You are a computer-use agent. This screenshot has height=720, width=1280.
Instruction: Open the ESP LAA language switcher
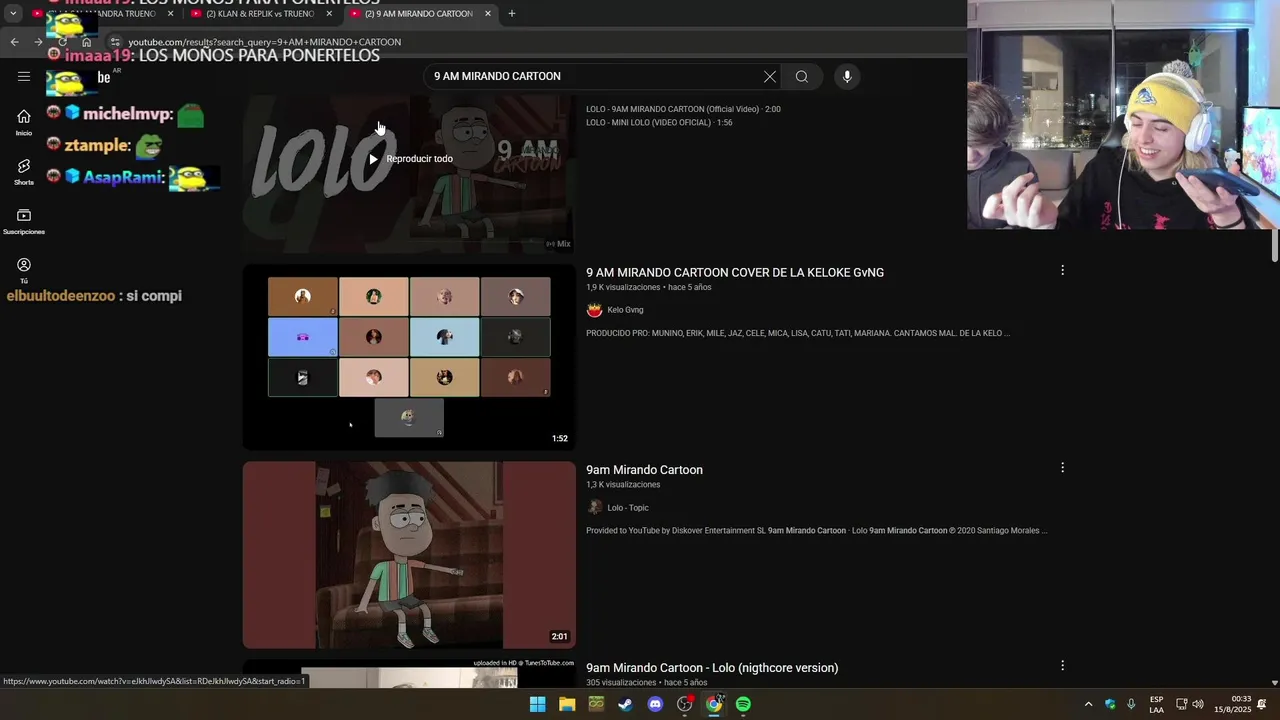(1156, 704)
